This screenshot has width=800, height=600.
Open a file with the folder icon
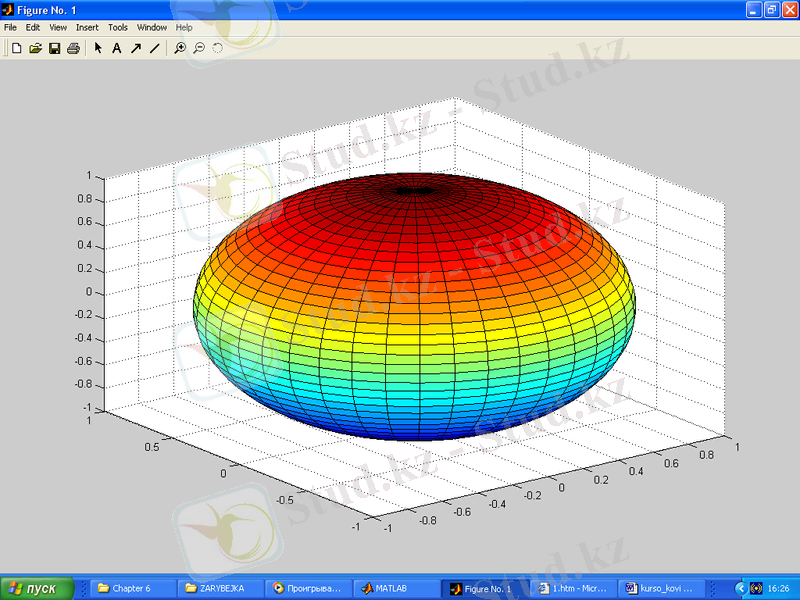point(35,48)
